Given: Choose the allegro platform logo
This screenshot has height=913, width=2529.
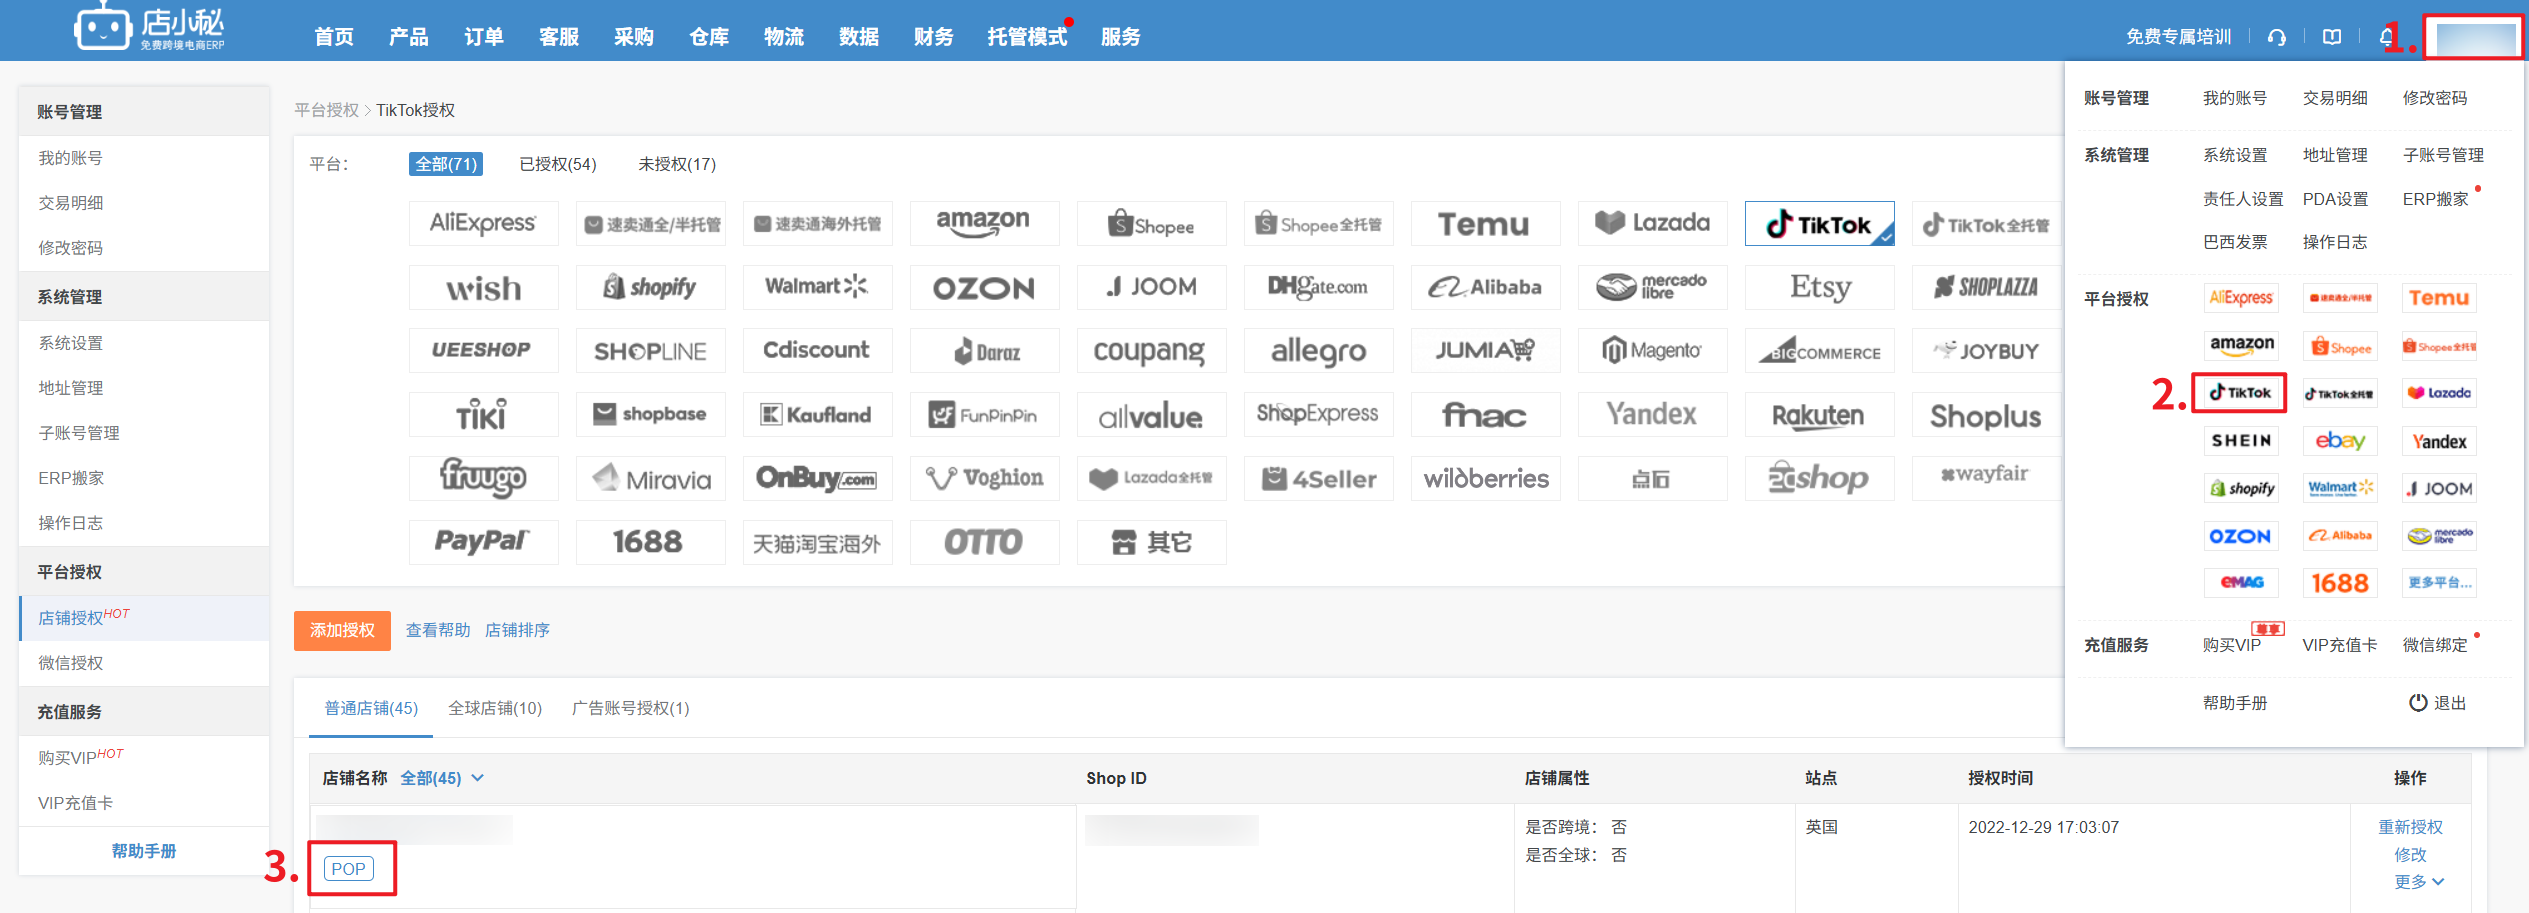Looking at the screenshot, I should [1318, 351].
